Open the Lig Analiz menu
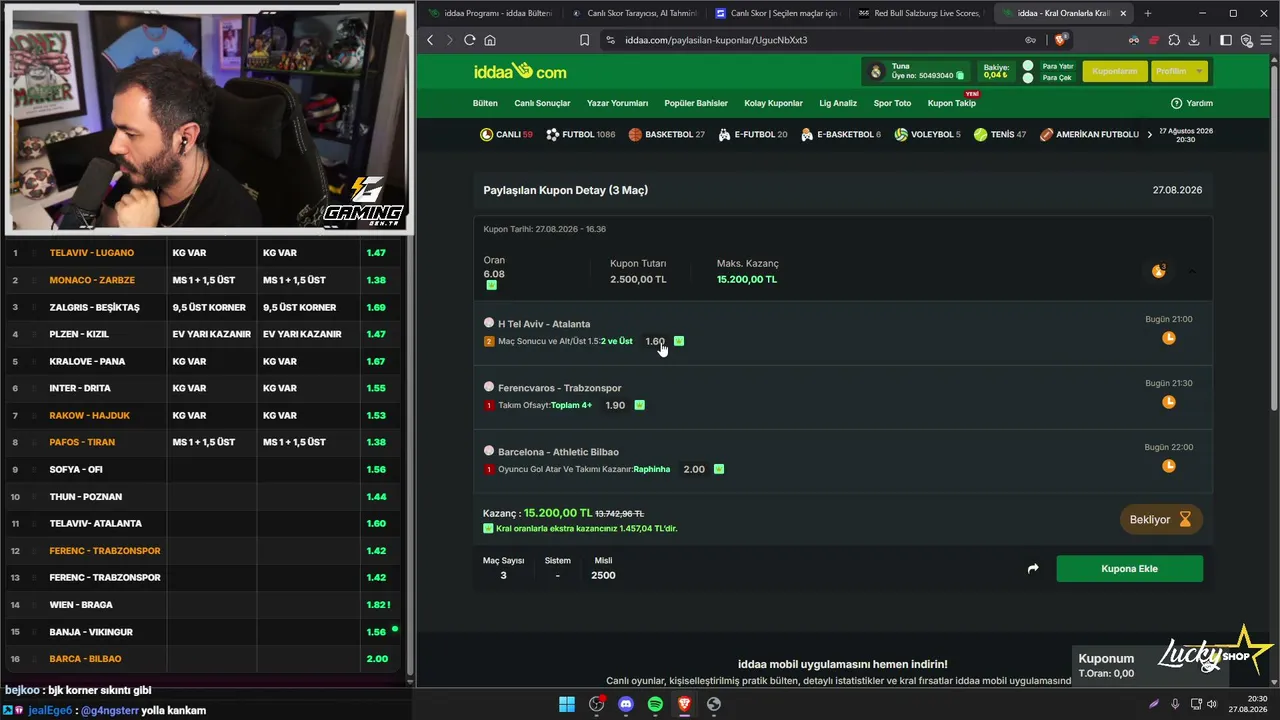This screenshot has height=720, width=1280. coord(838,103)
